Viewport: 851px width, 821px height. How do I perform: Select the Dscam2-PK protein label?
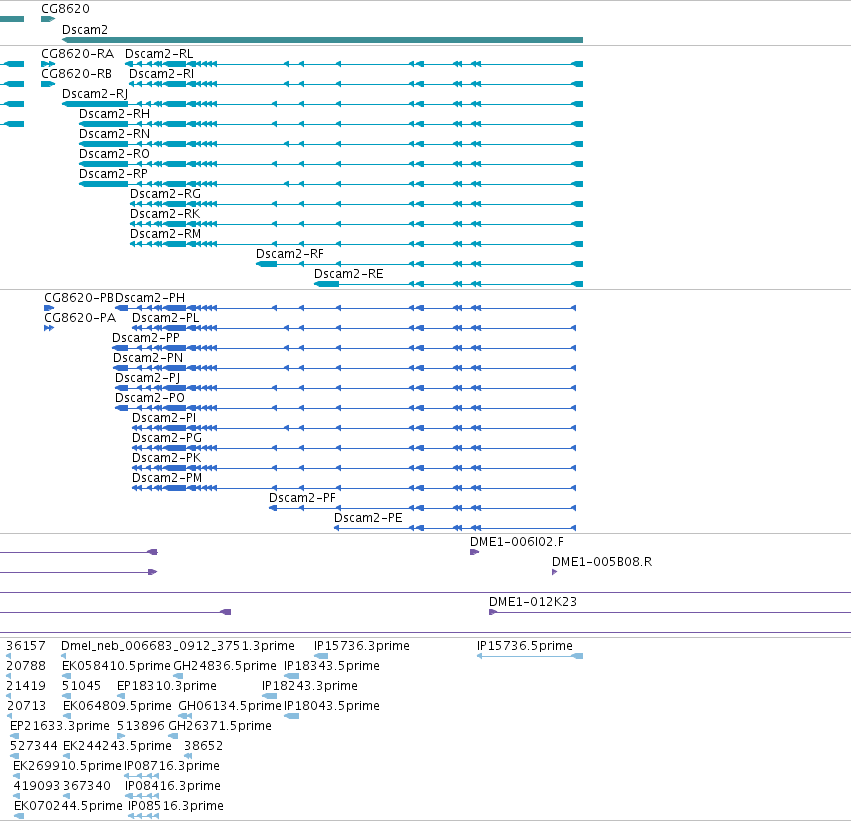click(x=167, y=458)
